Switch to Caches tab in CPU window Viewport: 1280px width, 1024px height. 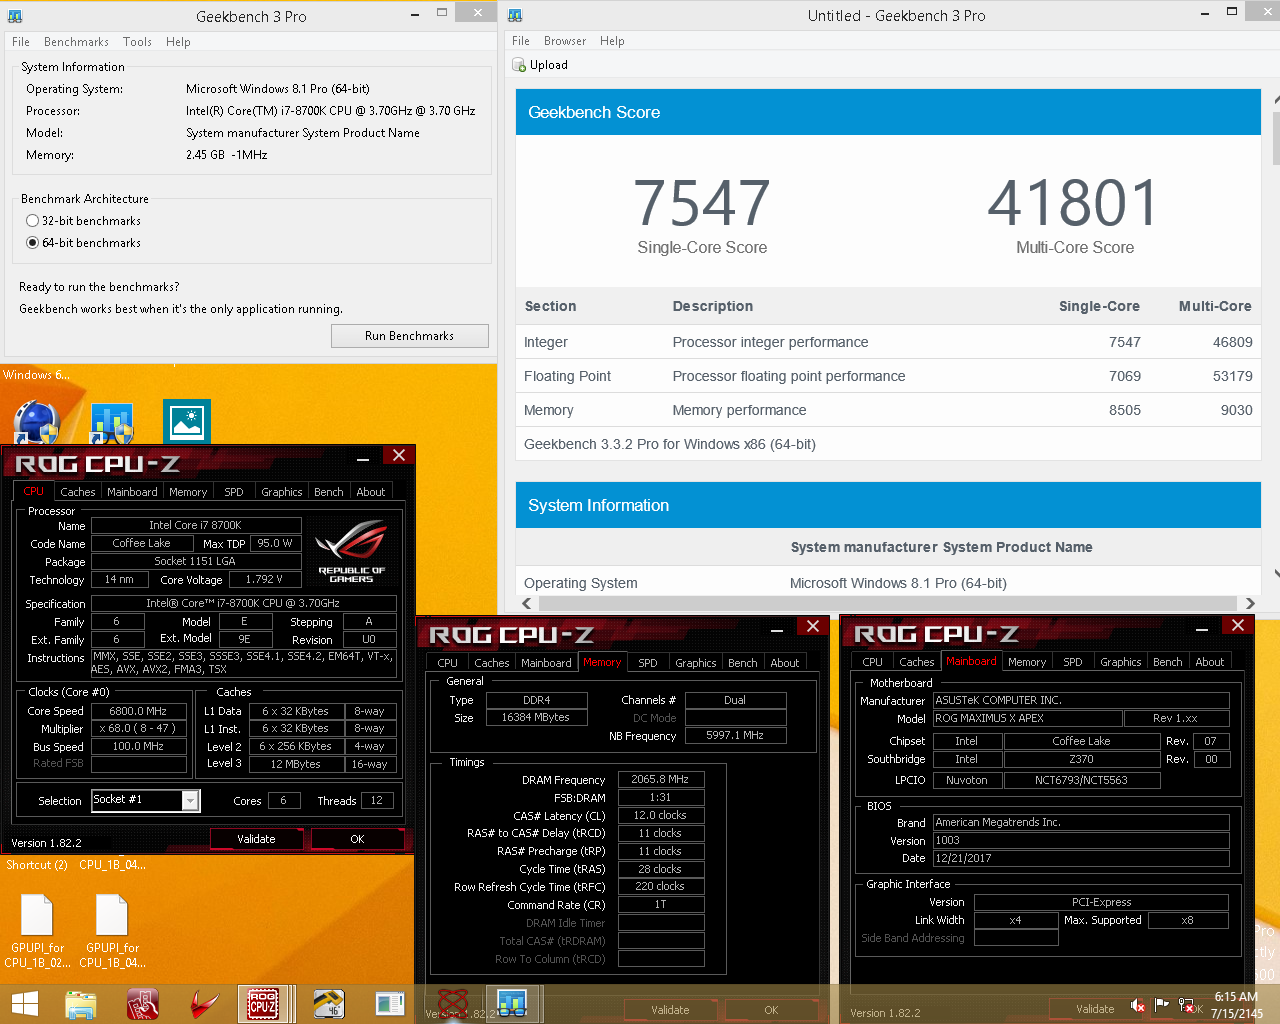pos(77,492)
